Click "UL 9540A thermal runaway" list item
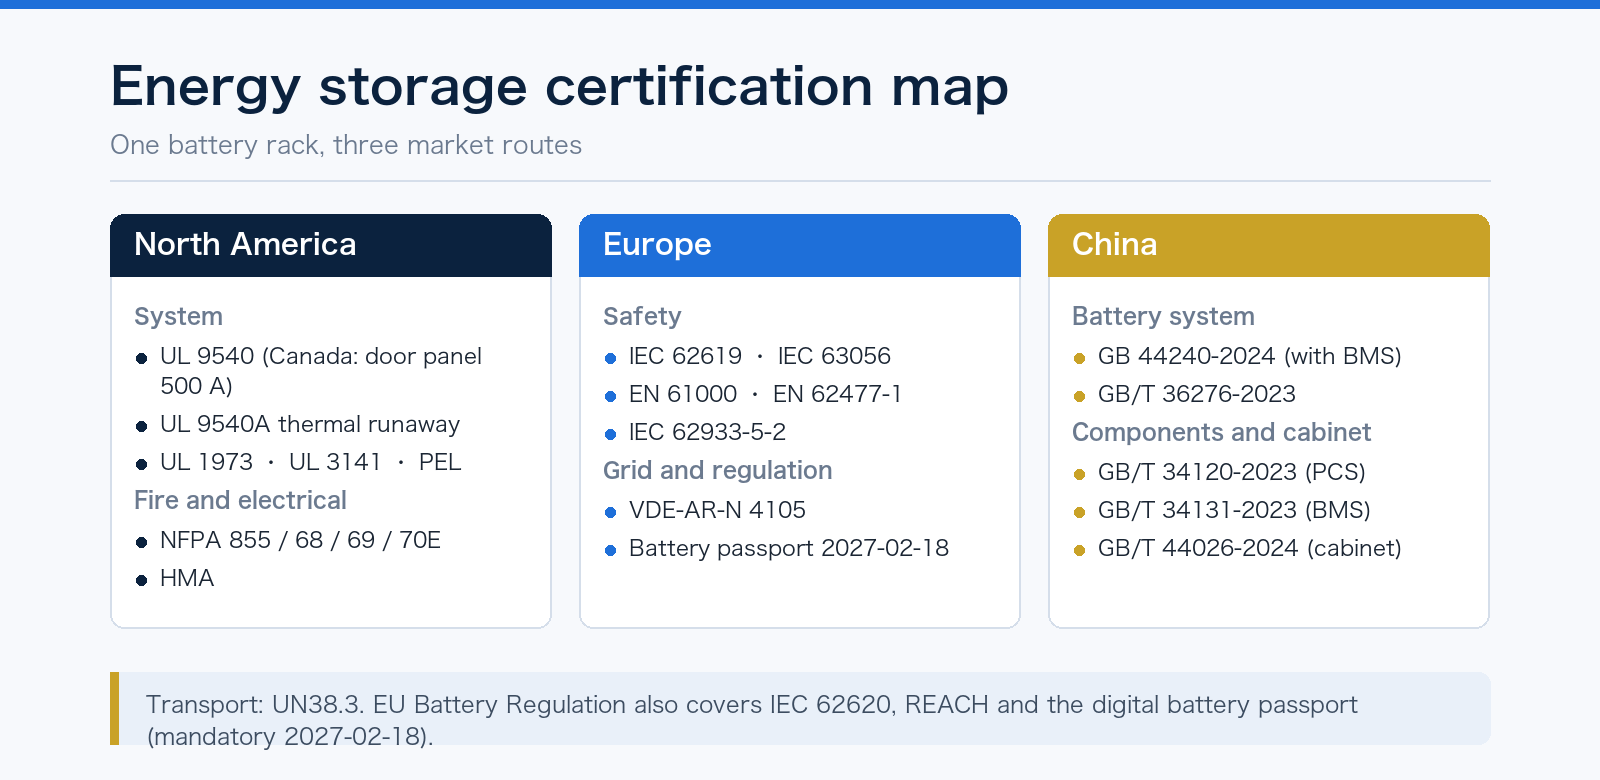Viewport: 1600px width, 780px height. pos(310,424)
